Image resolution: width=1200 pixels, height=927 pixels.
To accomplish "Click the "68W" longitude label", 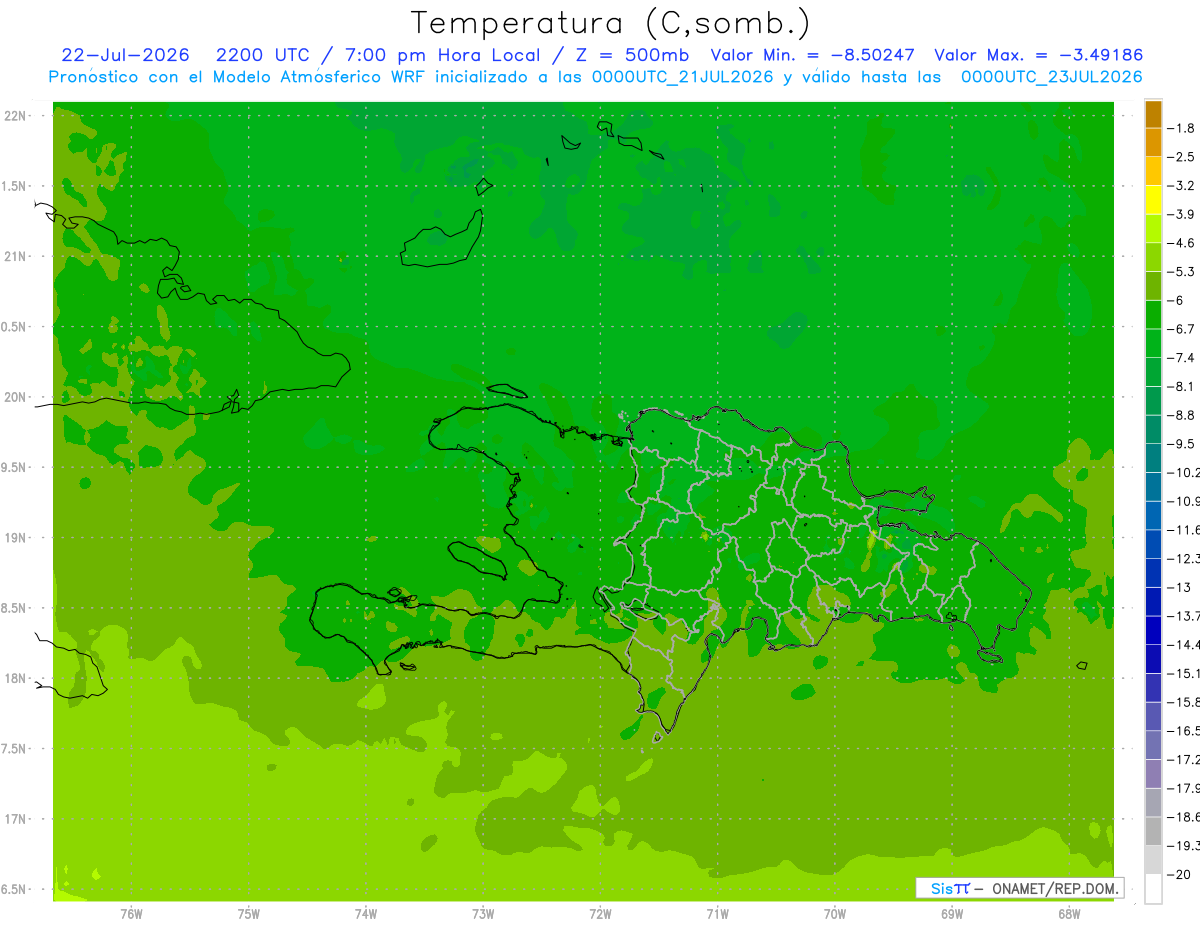I will pyautogui.click(x=1069, y=913).
